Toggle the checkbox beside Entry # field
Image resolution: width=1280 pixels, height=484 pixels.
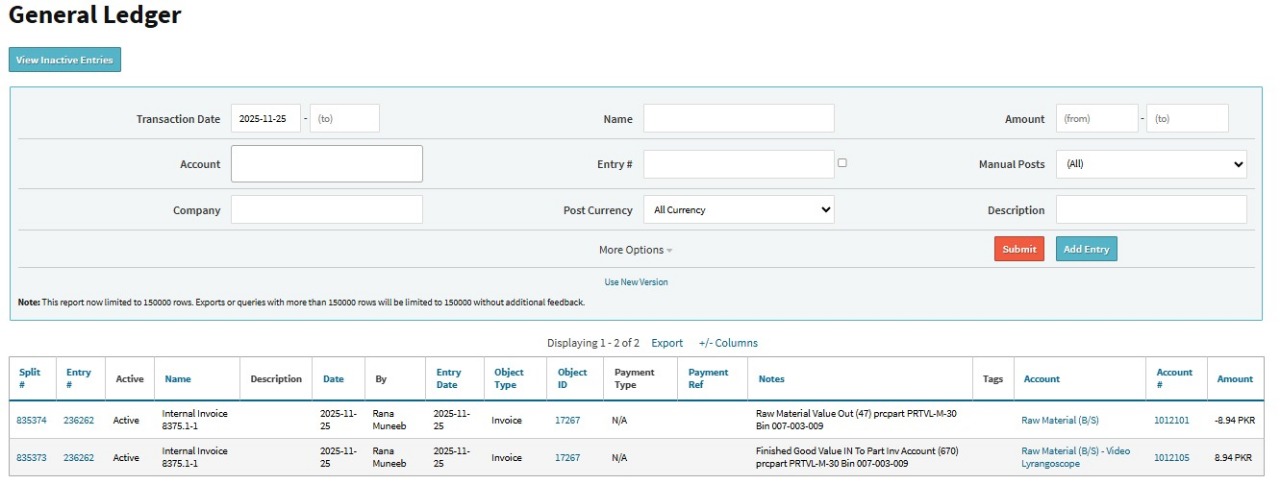(842, 163)
